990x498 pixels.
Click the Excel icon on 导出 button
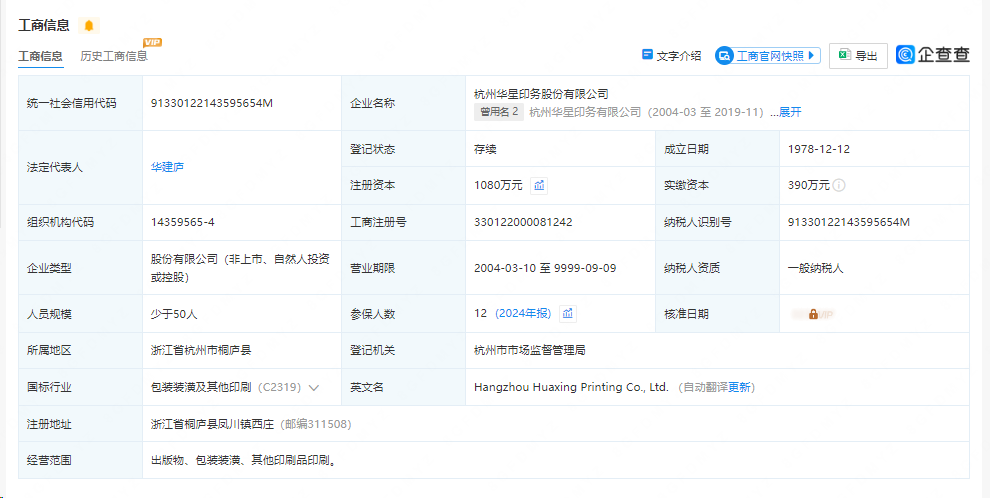pos(844,56)
